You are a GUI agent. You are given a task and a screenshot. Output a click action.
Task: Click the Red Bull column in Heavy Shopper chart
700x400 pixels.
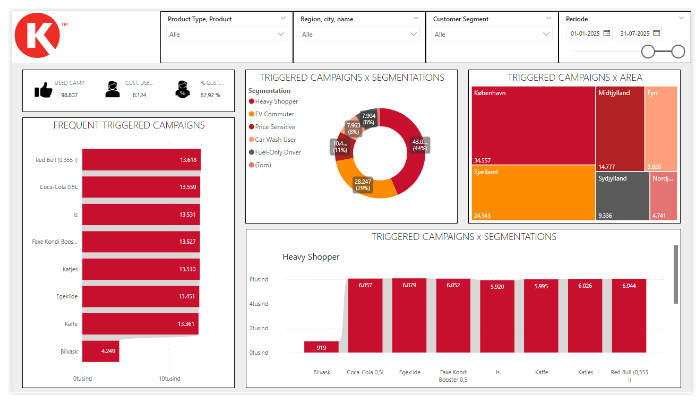[629, 316]
